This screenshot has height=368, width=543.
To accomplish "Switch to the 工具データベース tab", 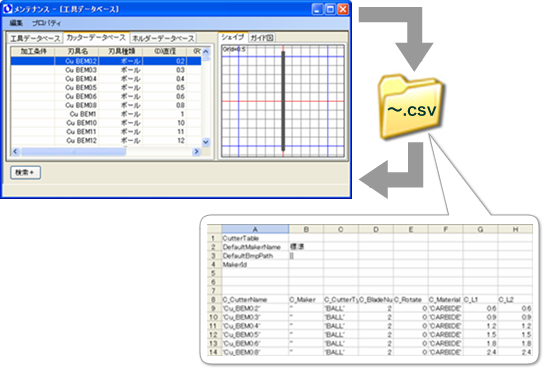I will [35, 38].
